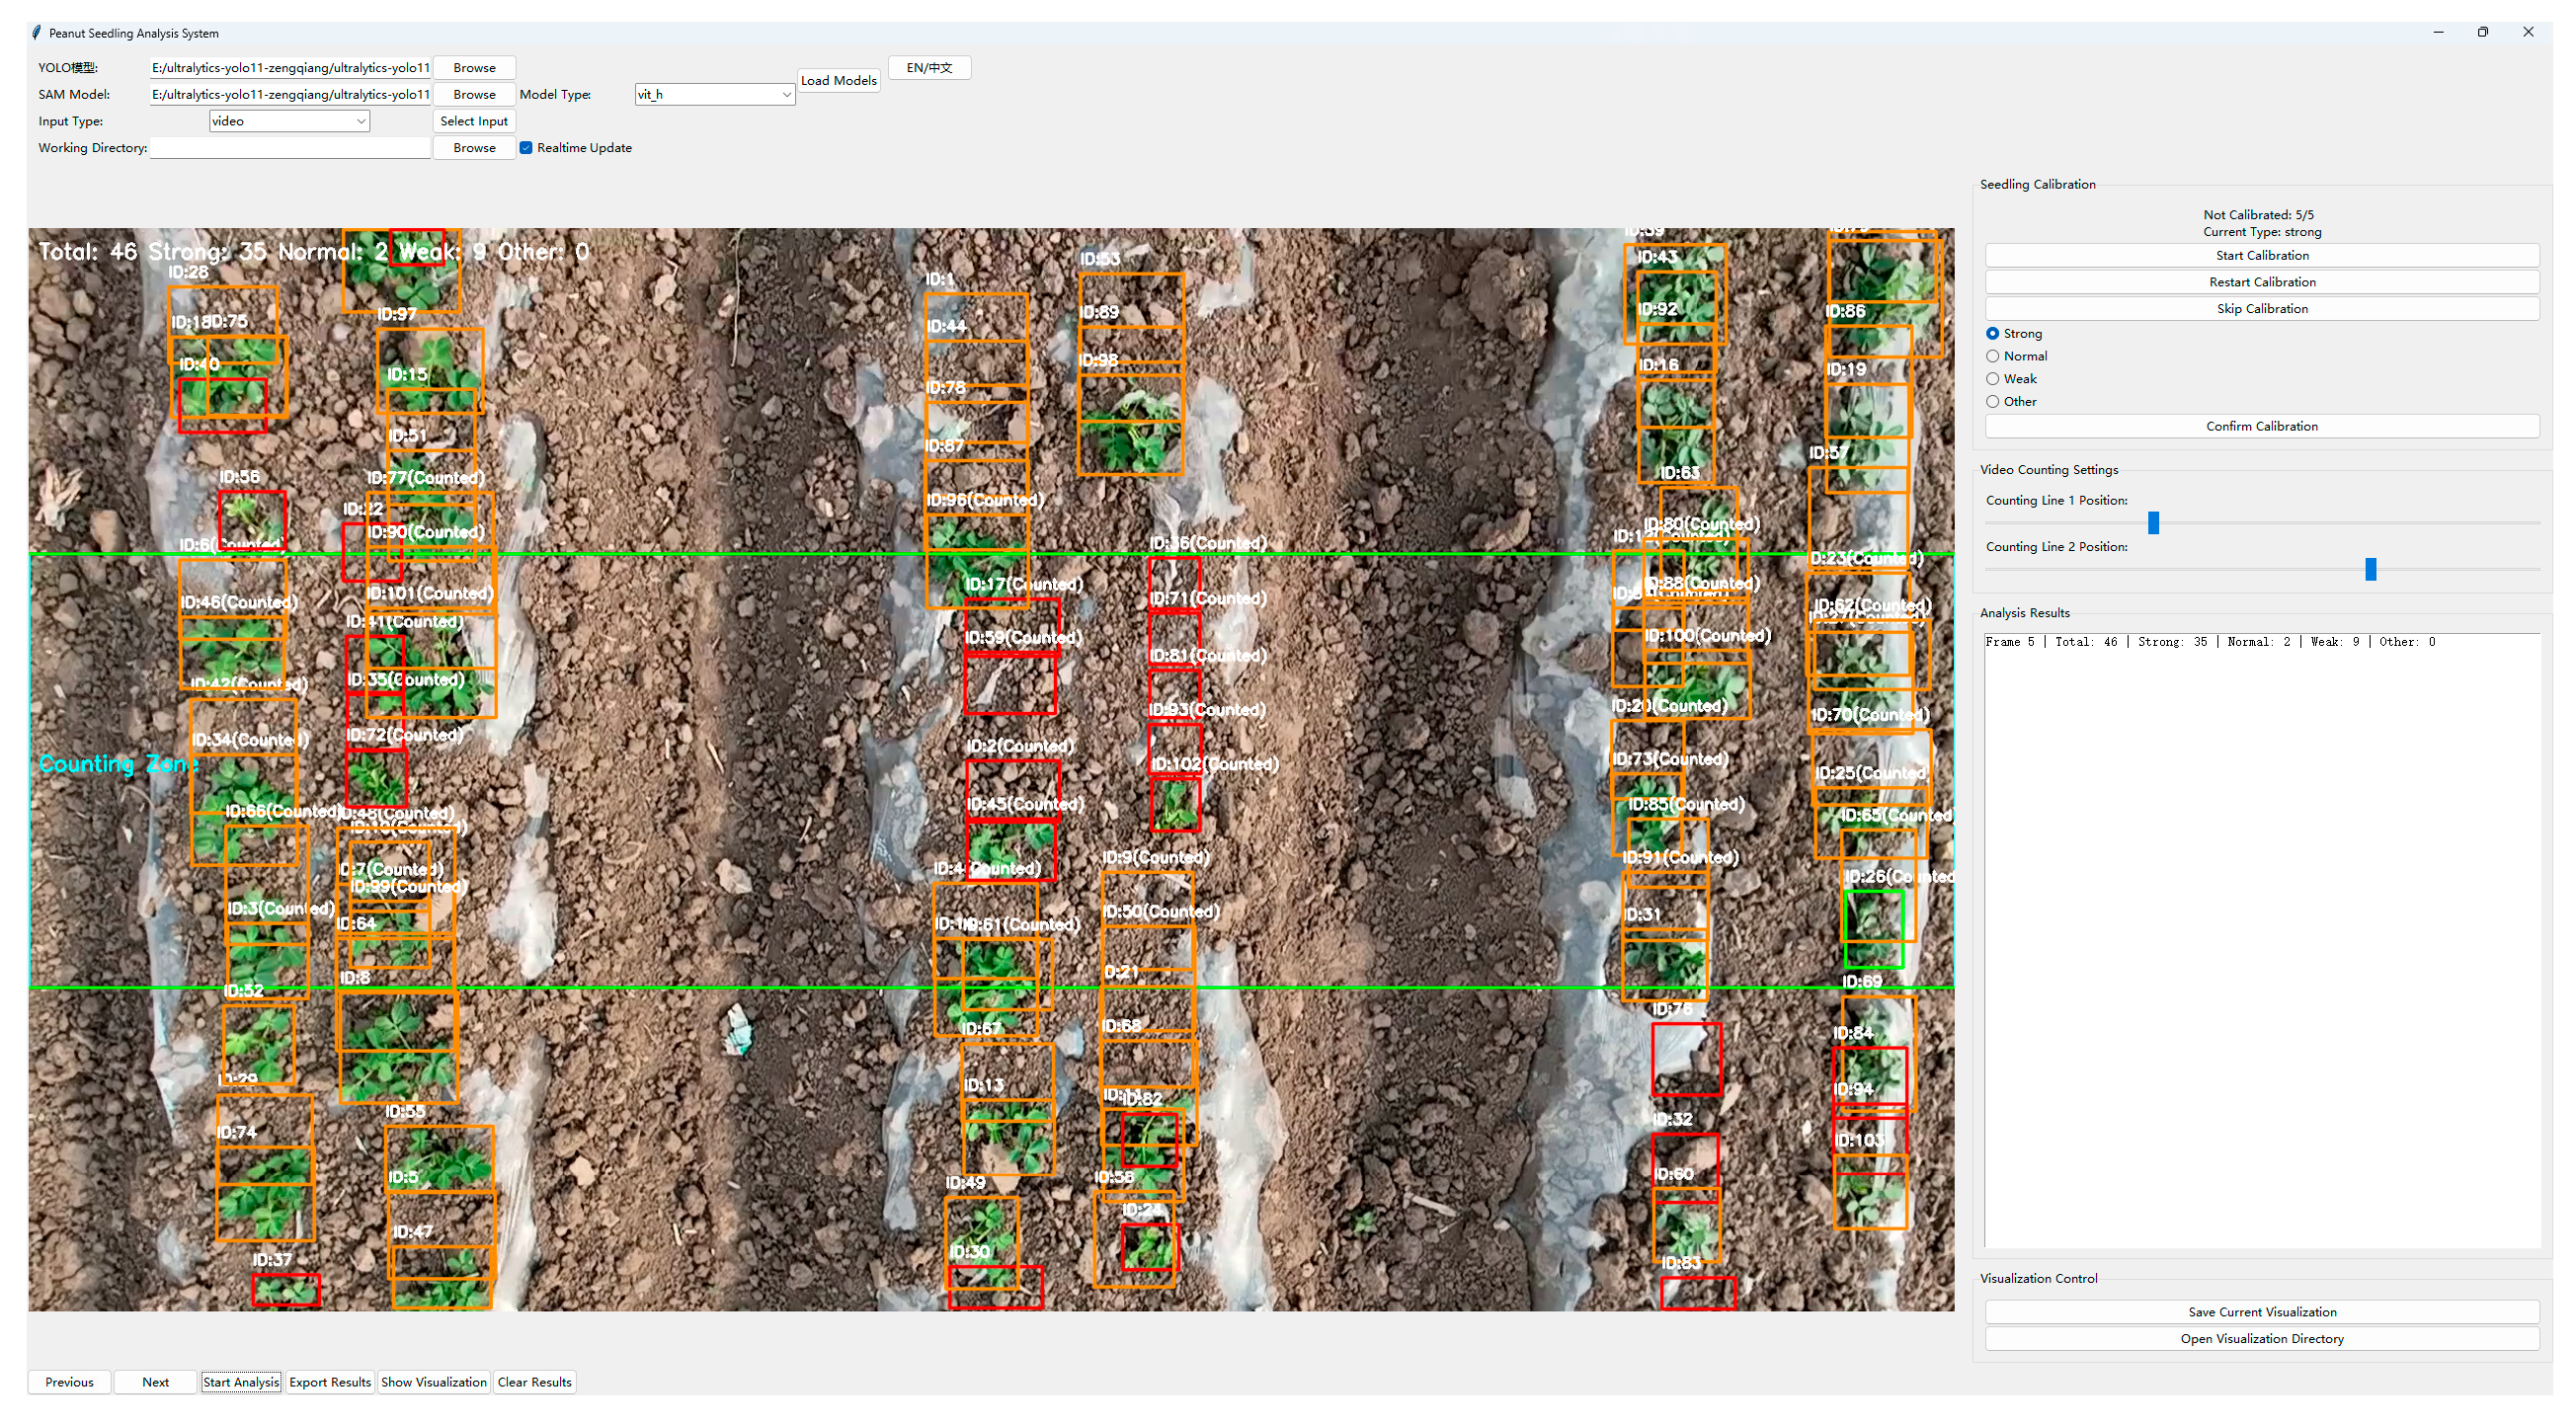The height and width of the screenshot is (1426, 2576).
Task: Click Save Current Visualization
Action: [2261, 1312]
